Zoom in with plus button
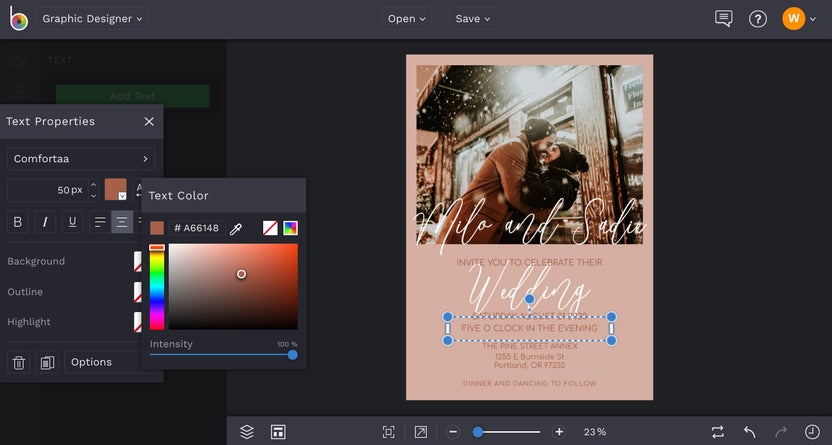This screenshot has width=832, height=445. [559, 432]
